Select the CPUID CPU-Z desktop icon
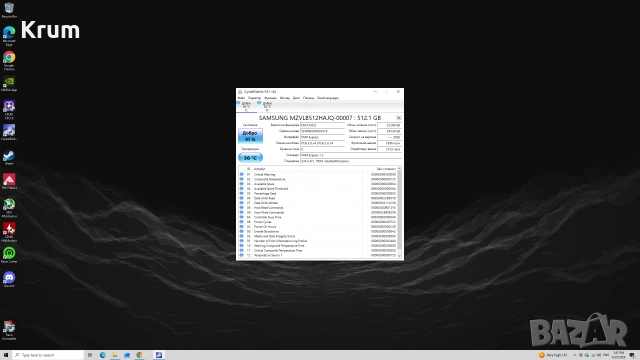640x360 pixels. click(9, 109)
